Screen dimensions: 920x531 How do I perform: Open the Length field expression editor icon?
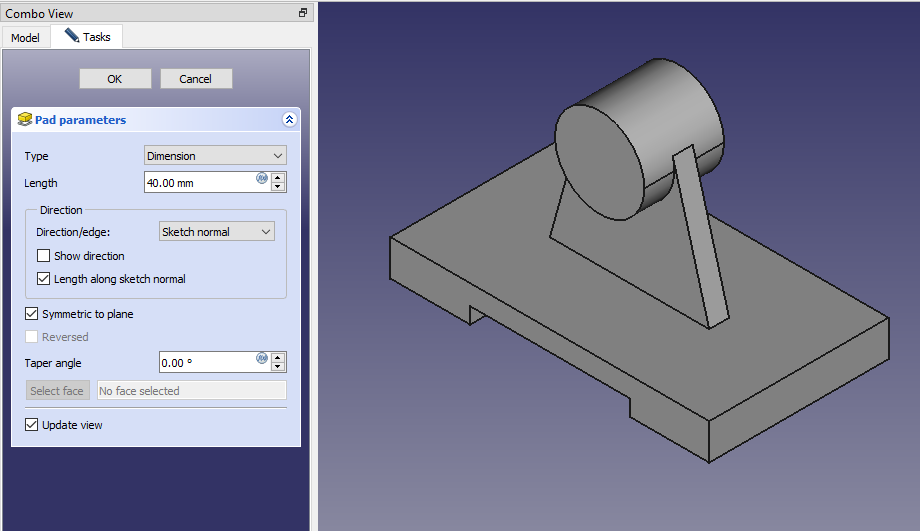[x=262, y=178]
